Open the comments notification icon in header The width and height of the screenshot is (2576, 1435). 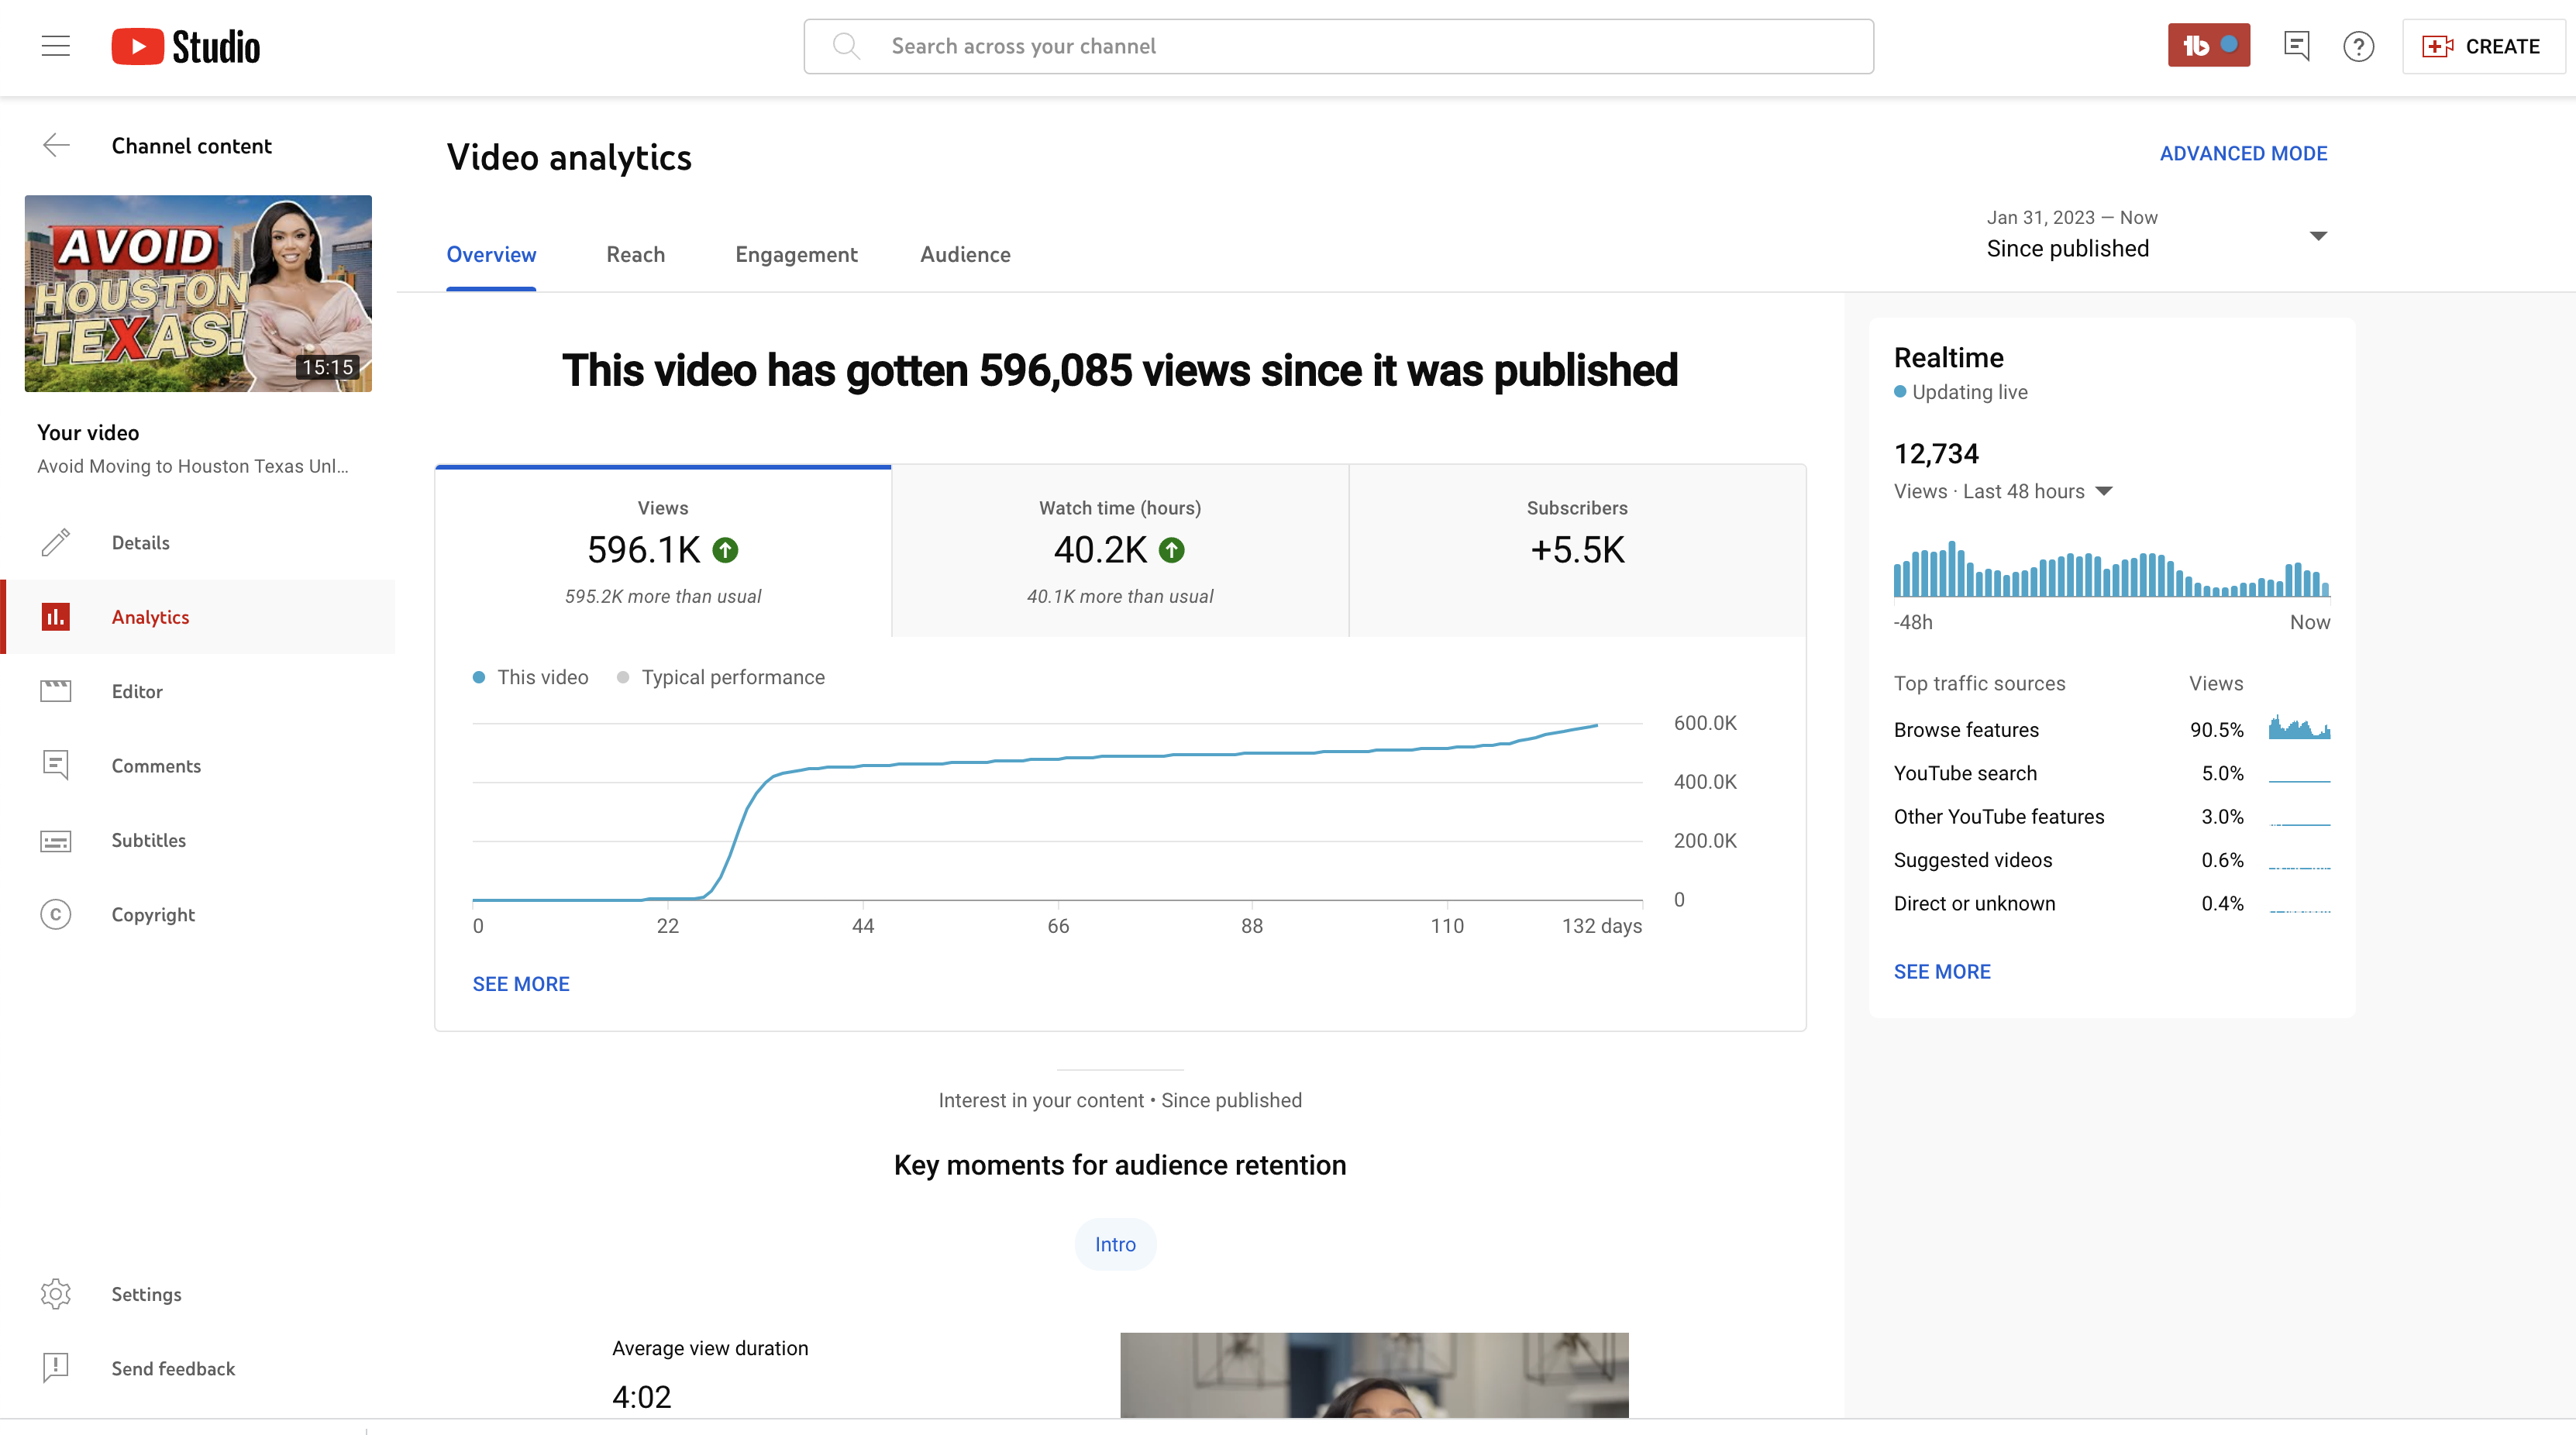[2296, 46]
